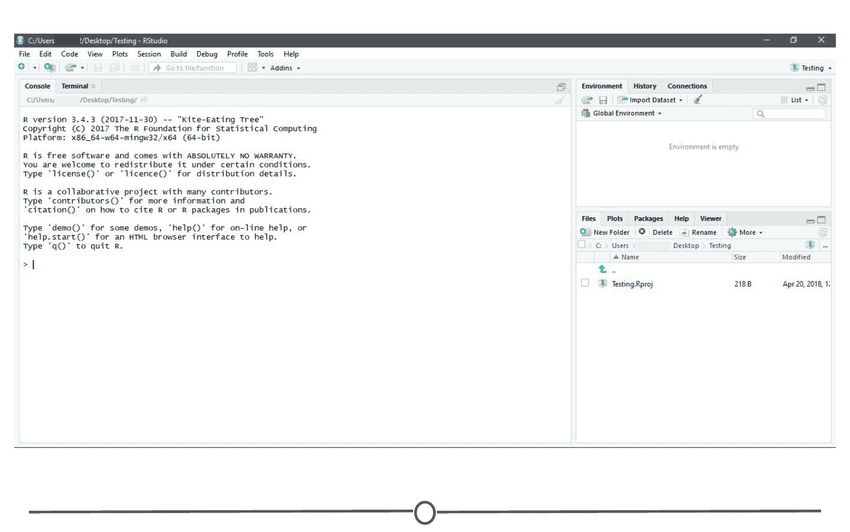The image size is (850, 532).
Task: Open the Plots menu
Action: click(x=120, y=54)
